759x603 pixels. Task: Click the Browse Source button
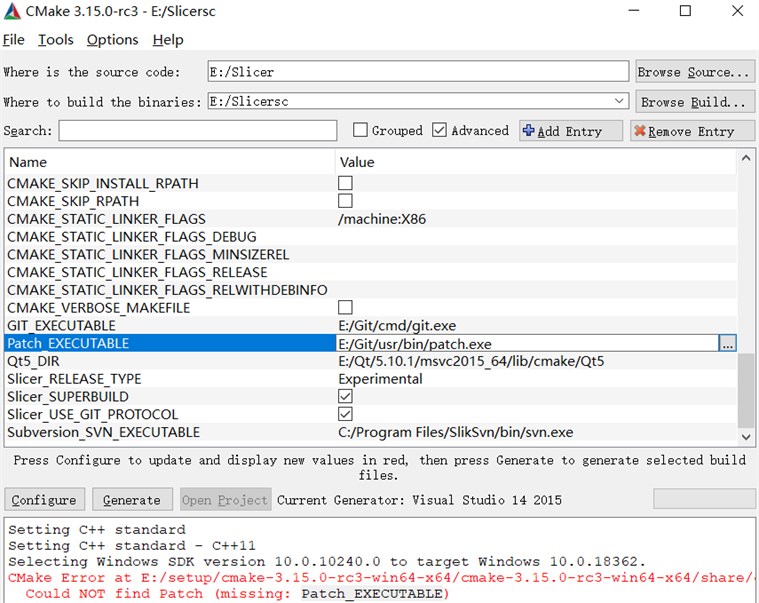695,72
